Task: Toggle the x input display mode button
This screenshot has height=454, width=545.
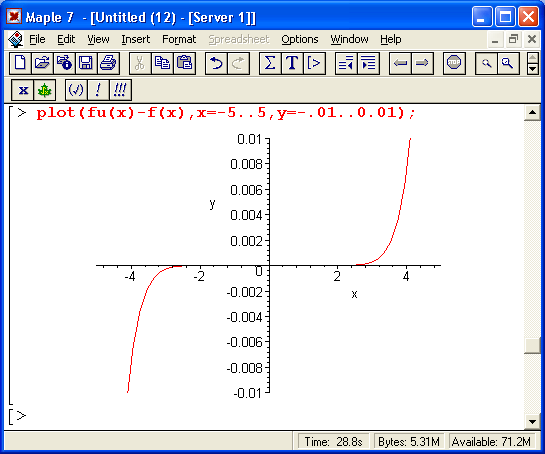Action: (23, 90)
